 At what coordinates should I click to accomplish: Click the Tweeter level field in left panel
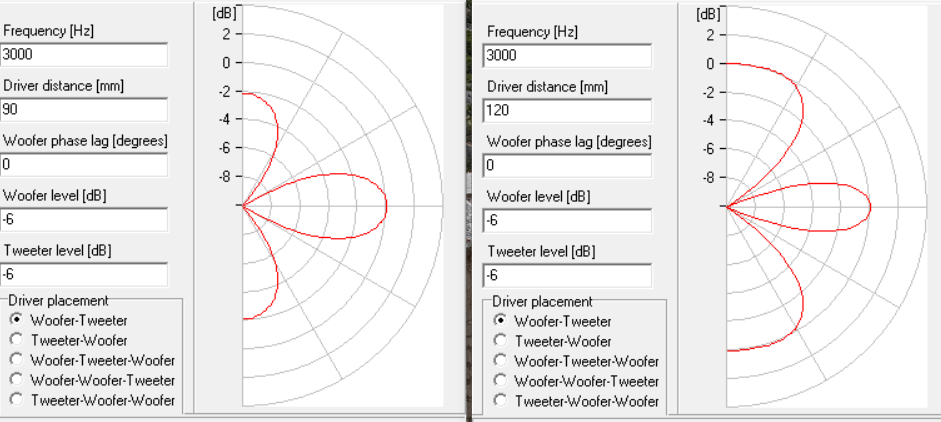pos(84,274)
